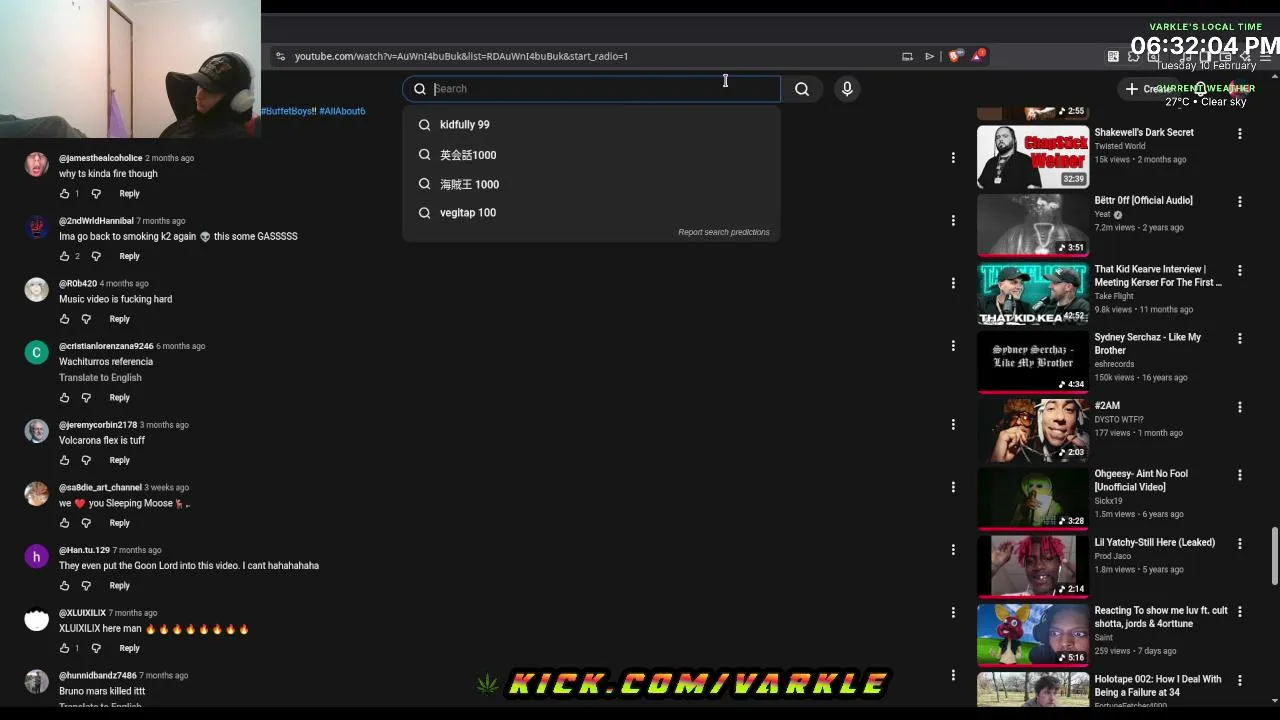The width and height of the screenshot is (1280, 720).
Task: Click the 'Create' button in YouTube header
Action: click(1151, 89)
